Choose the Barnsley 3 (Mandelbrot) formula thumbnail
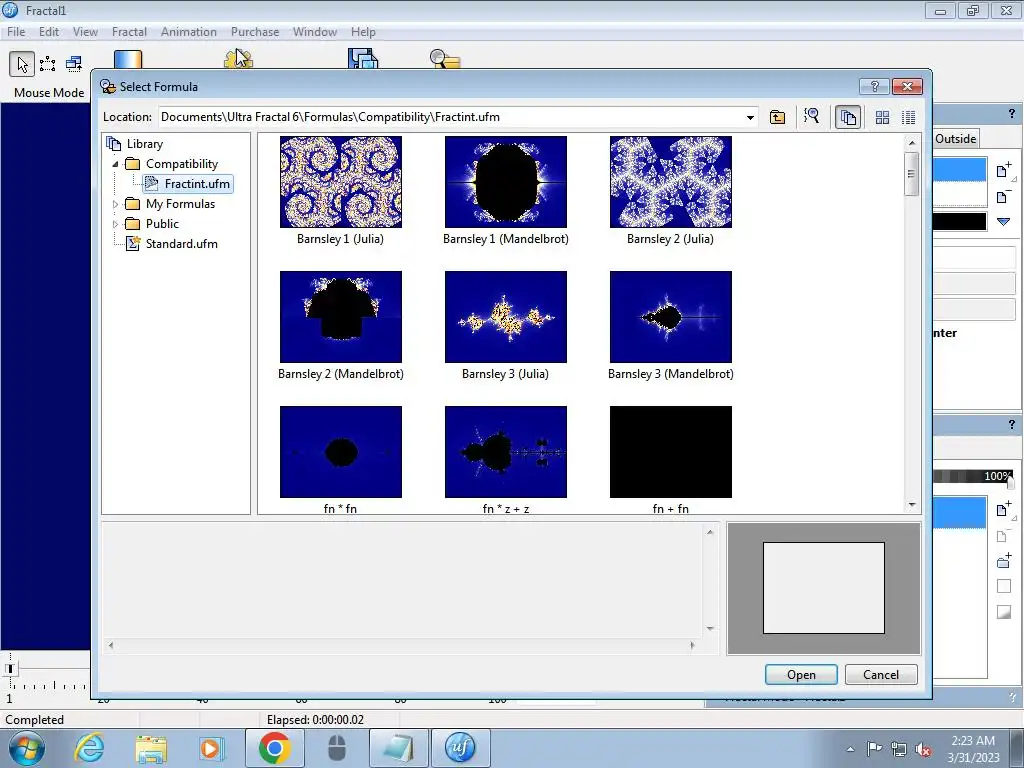Screen dimensions: 1024x768 671,317
